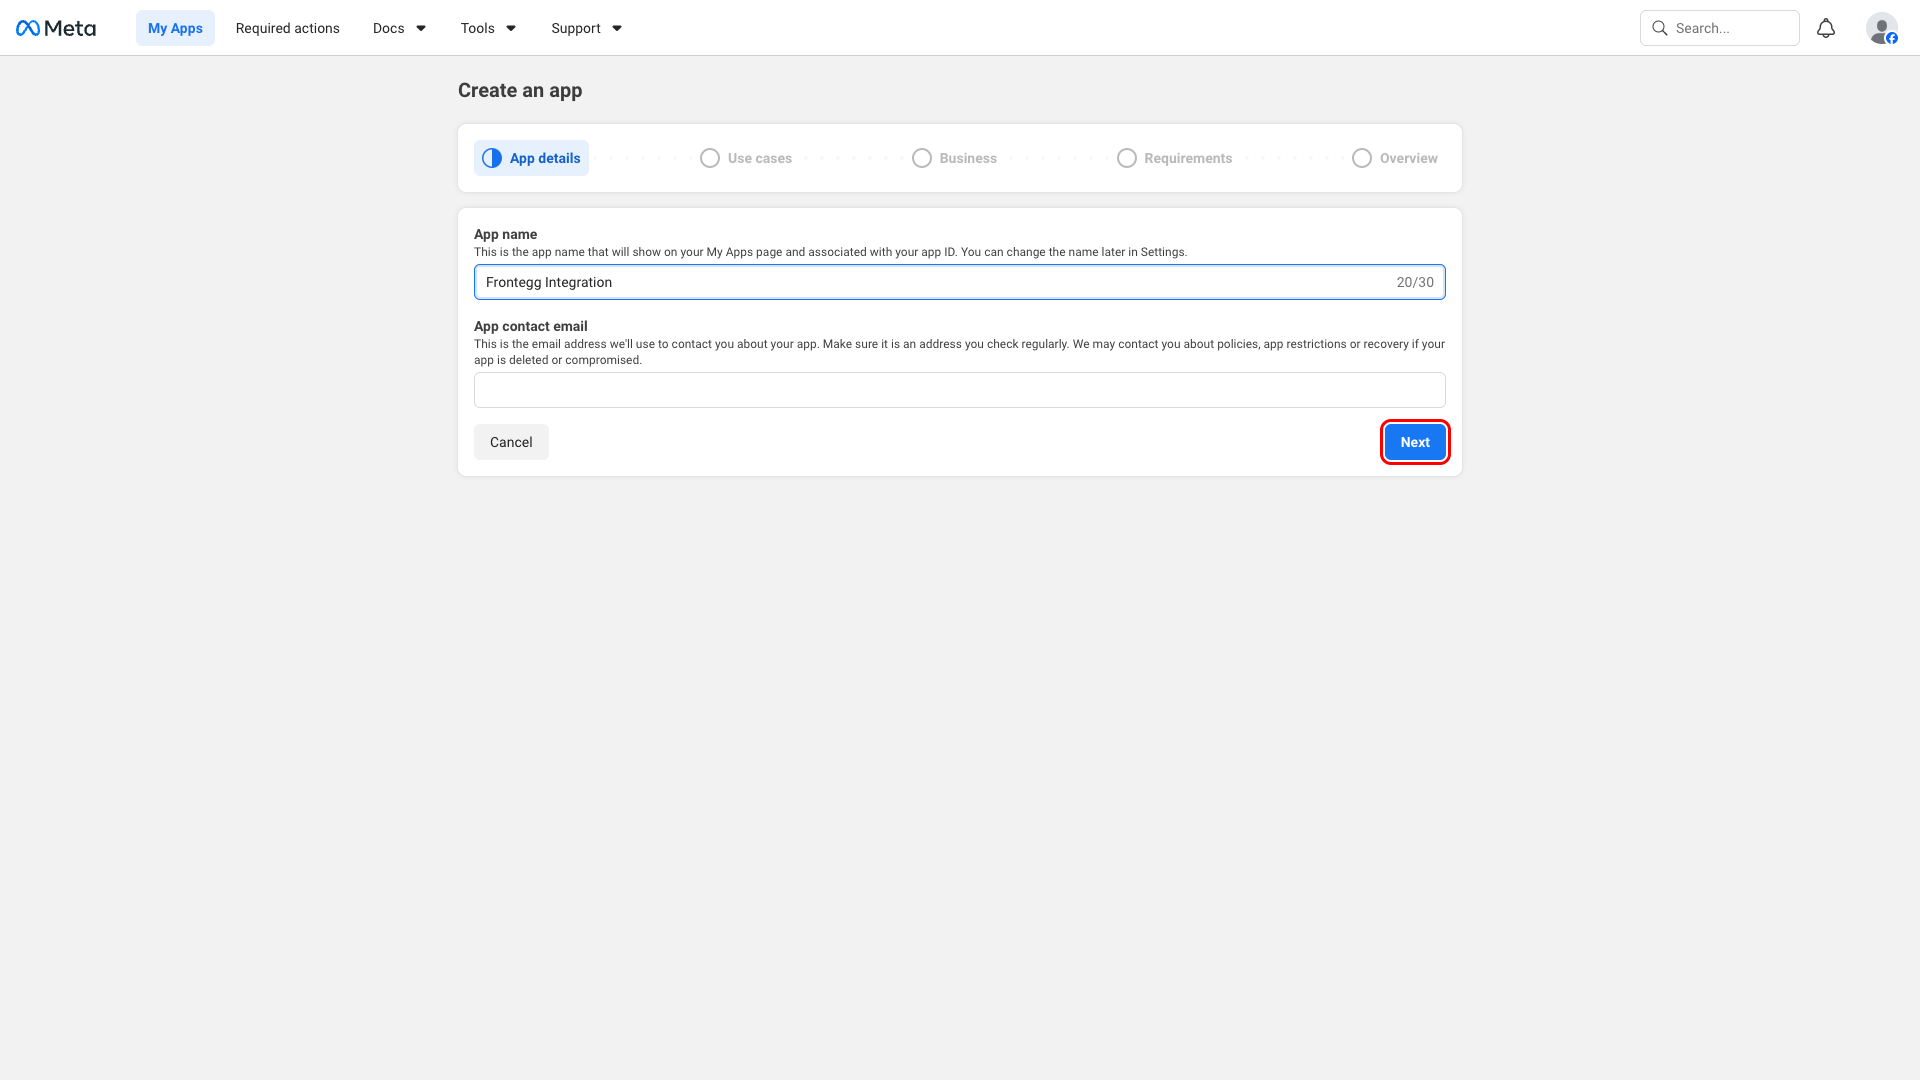Open the profile avatar menu
Screen dimensions: 1920x1080
pyautogui.click(x=1882, y=28)
